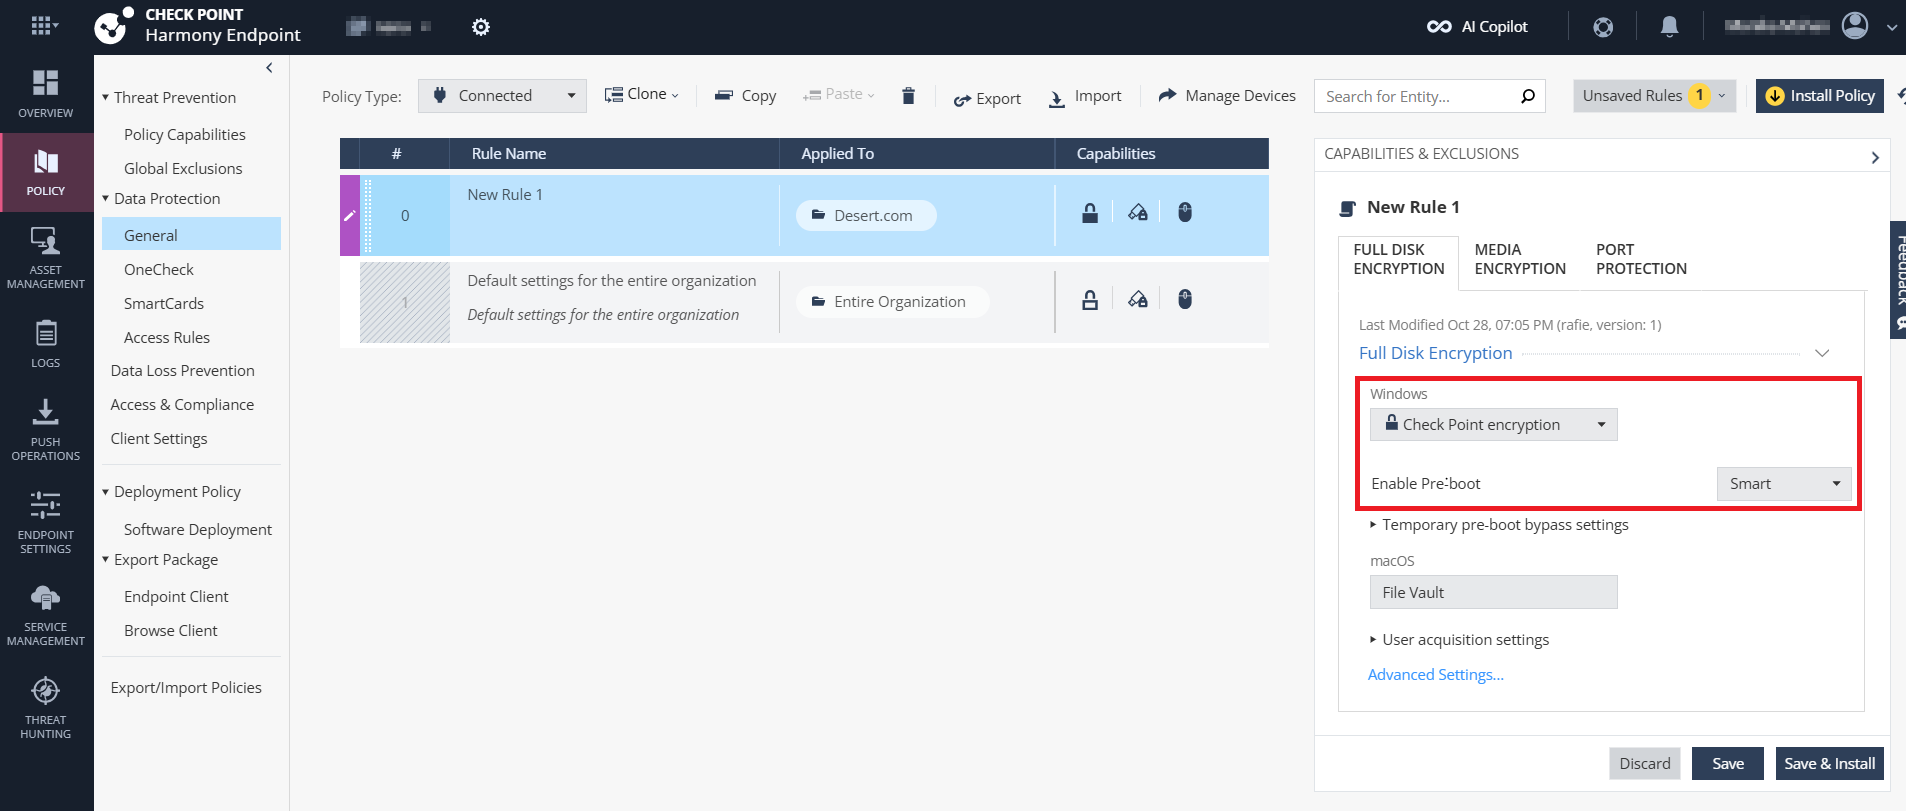
Task: Click media encryption icon in Default settings row
Action: (1138, 300)
